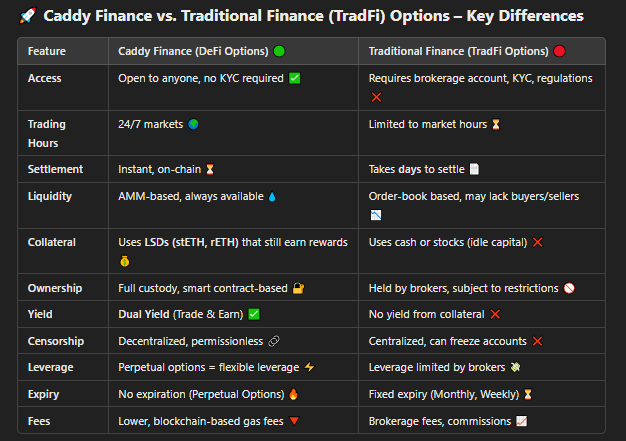The height and width of the screenshot is (441, 626).
Task: Click the money bag emoji in Collateral row
Action: click(x=125, y=261)
